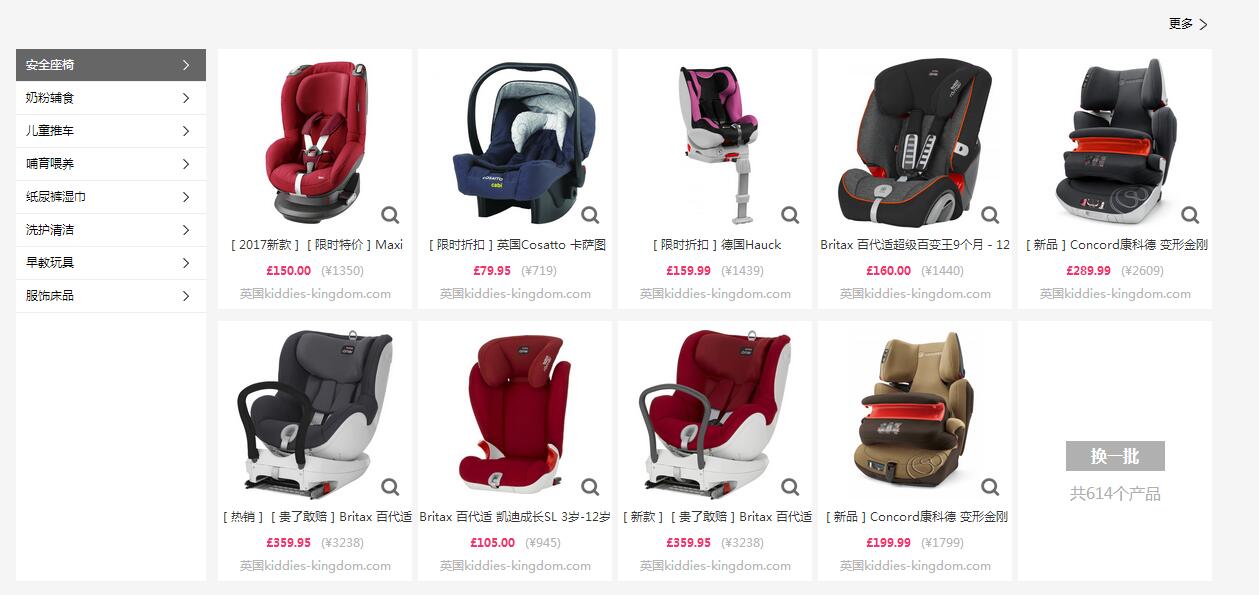Image resolution: width=1259 pixels, height=595 pixels.
Task: Expand the 奶粉辅食 category arrow
Action: (x=186, y=98)
